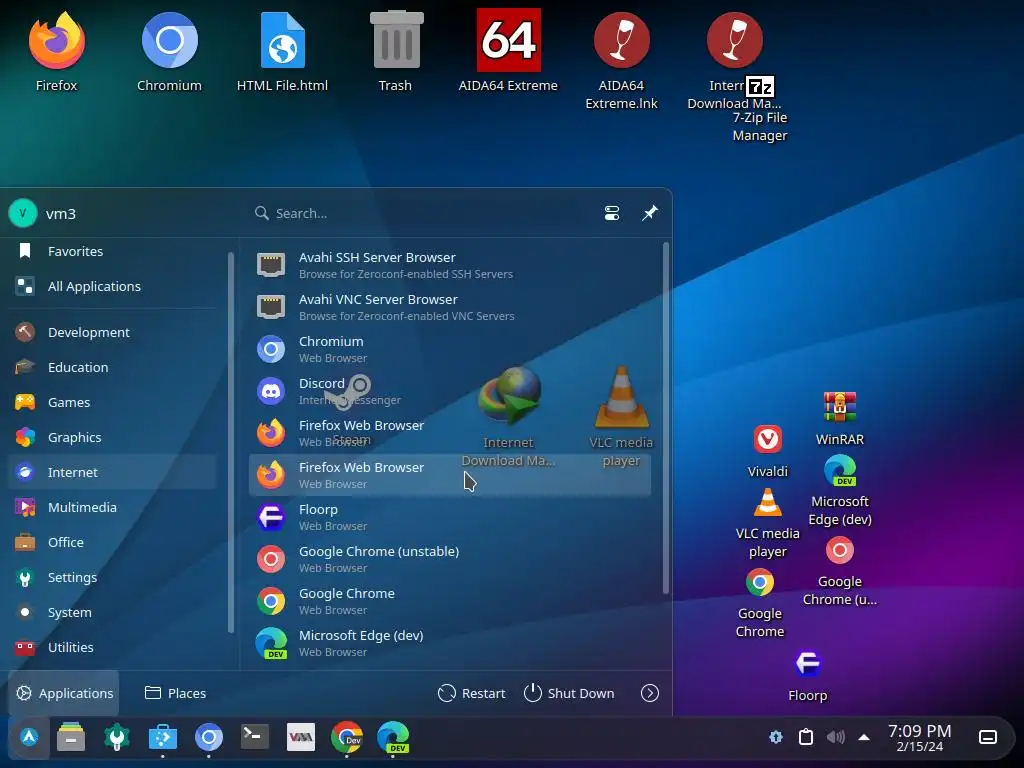
Task: Click the Search field in launcher
Action: pyautogui.click(x=418, y=214)
